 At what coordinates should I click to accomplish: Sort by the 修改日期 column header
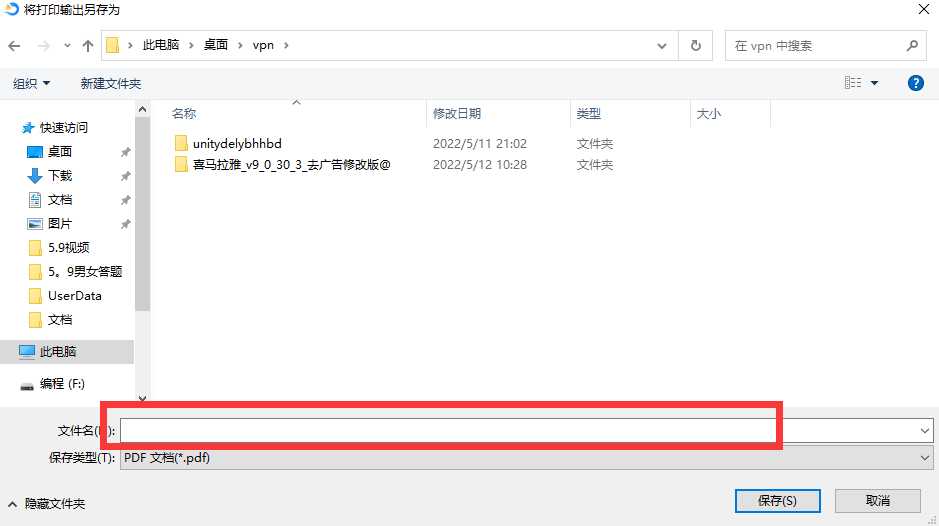[457, 113]
